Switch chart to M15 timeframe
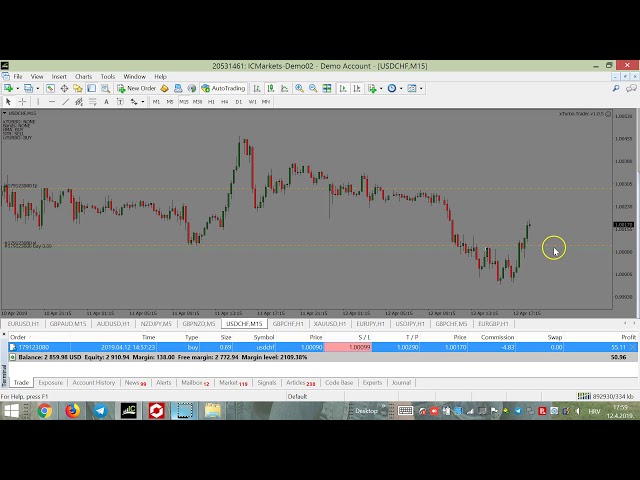The height and width of the screenshot is (480, 640). click(183, 101)
